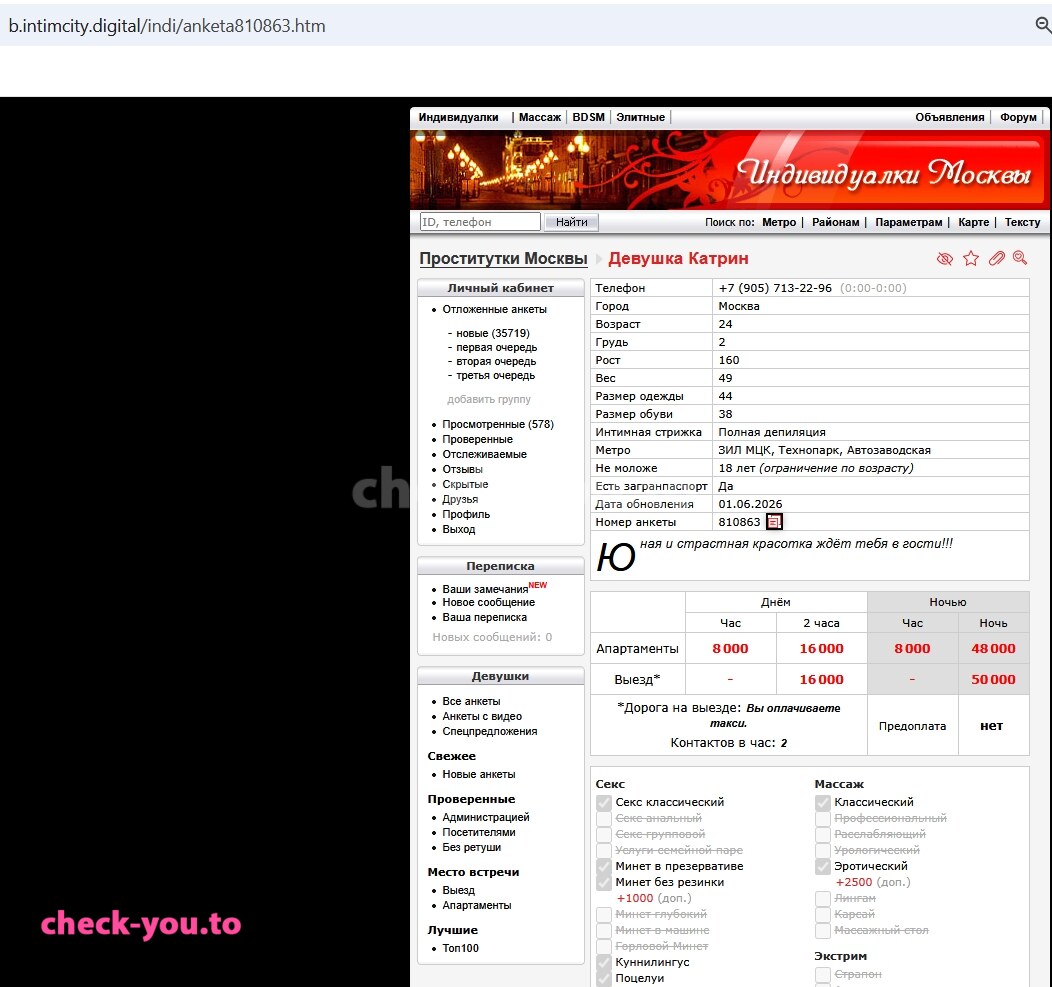Screen dimensions: 1052x987
Task: Click the Индивидуалки Москвы header banner
Action: [x=729, y=170]
